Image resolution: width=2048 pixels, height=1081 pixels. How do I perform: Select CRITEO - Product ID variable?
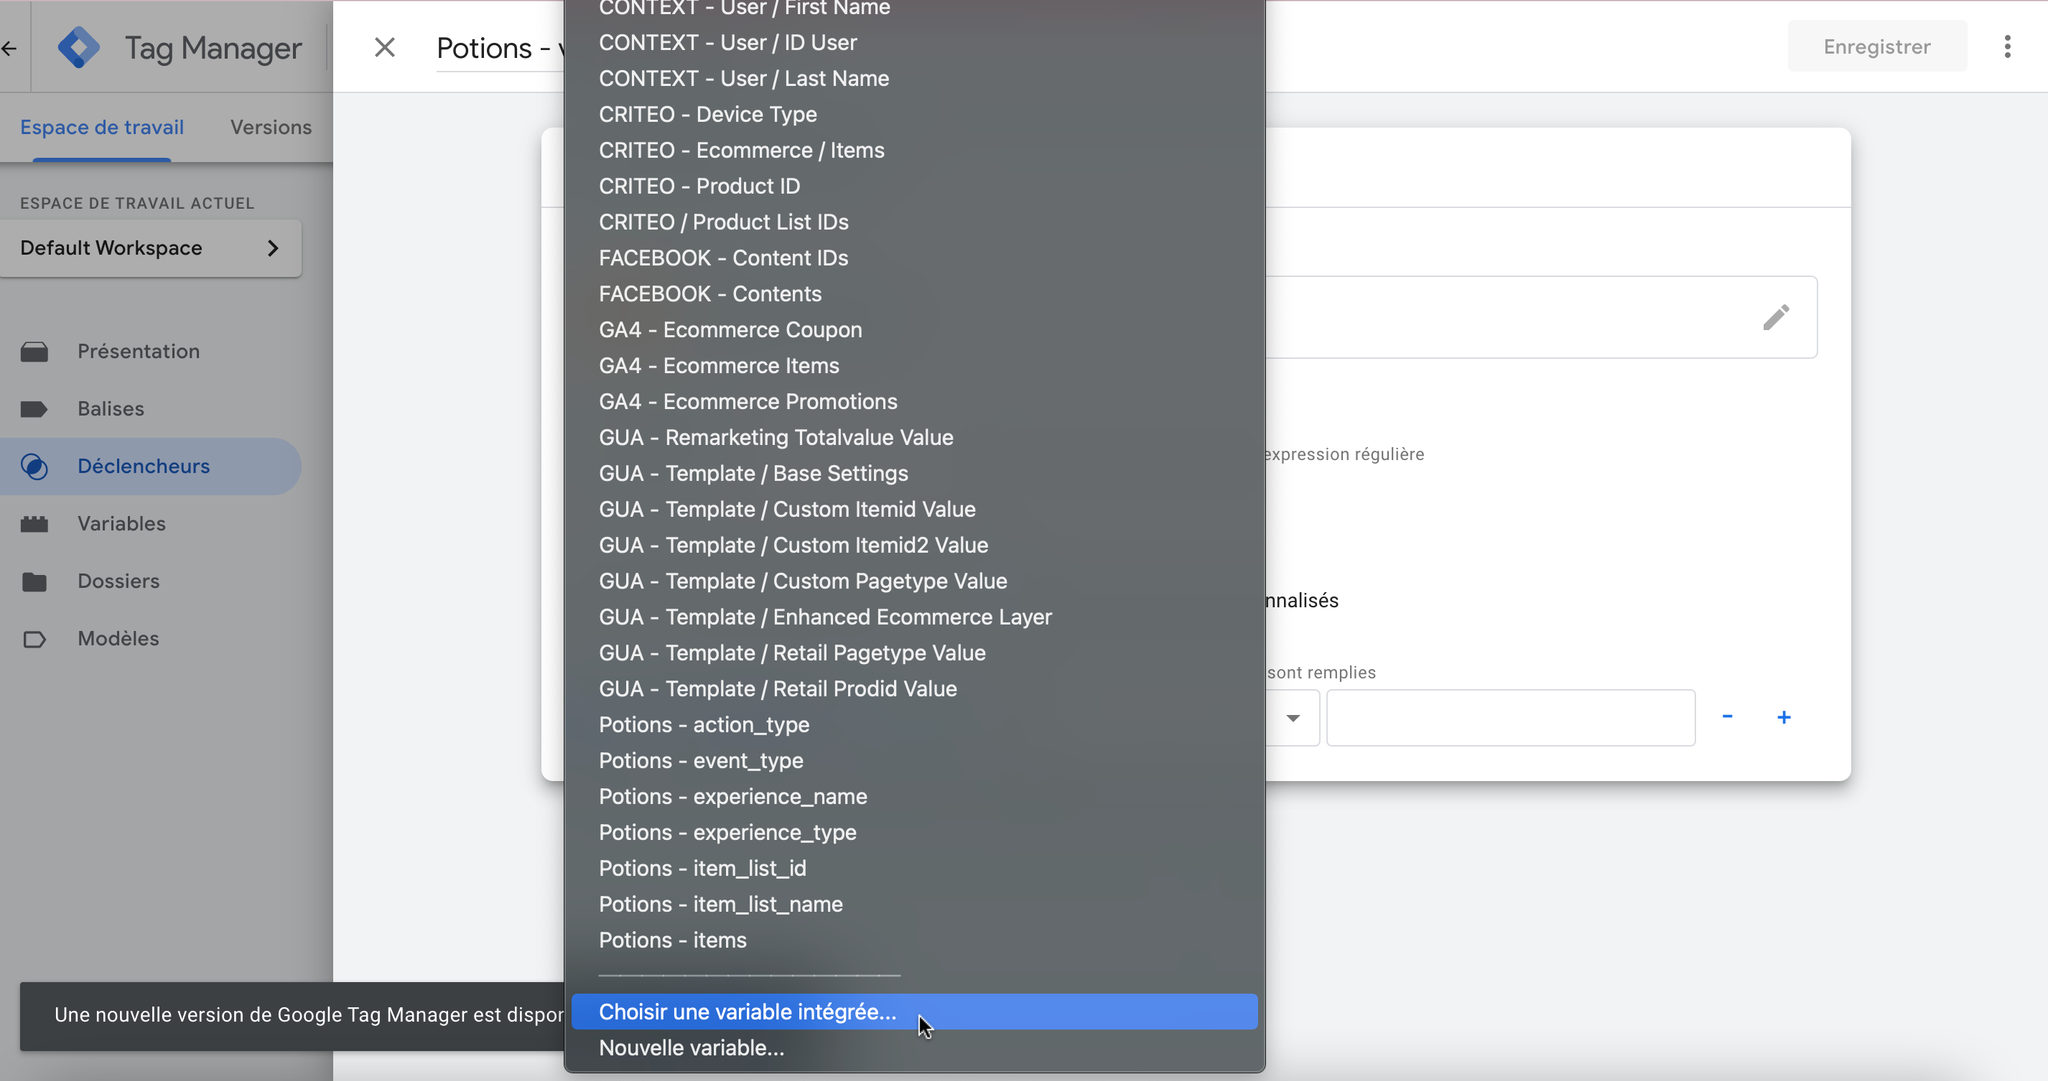[x=915, y=186]
